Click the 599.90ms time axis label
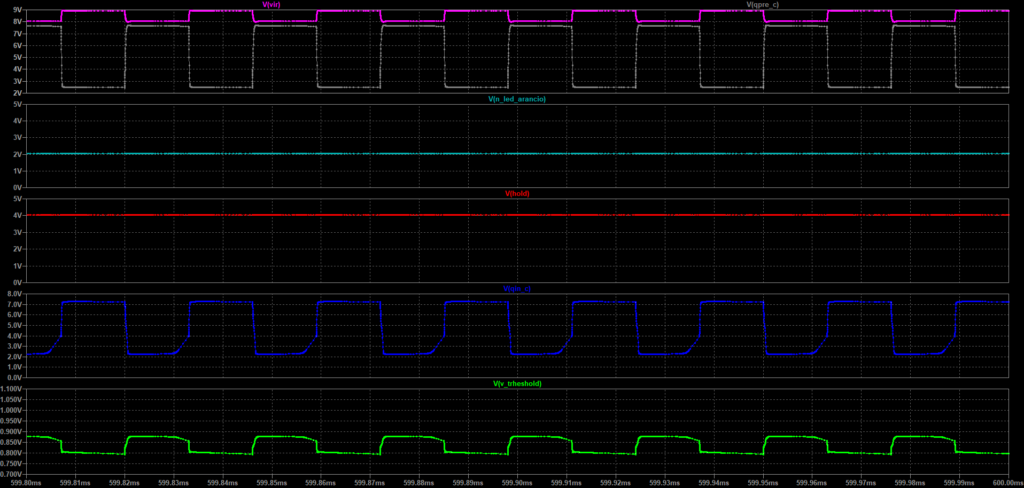 pos(517,483)
